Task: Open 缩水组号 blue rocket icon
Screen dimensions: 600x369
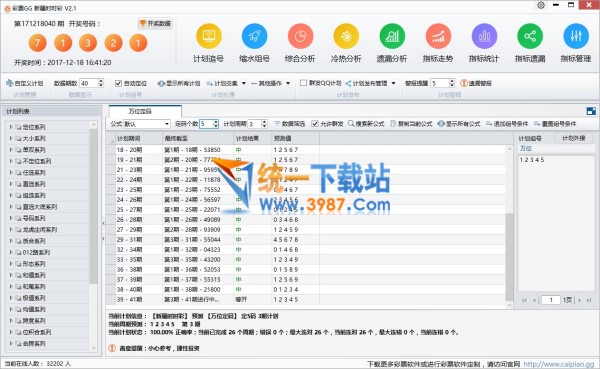Action: coord(254,36)
